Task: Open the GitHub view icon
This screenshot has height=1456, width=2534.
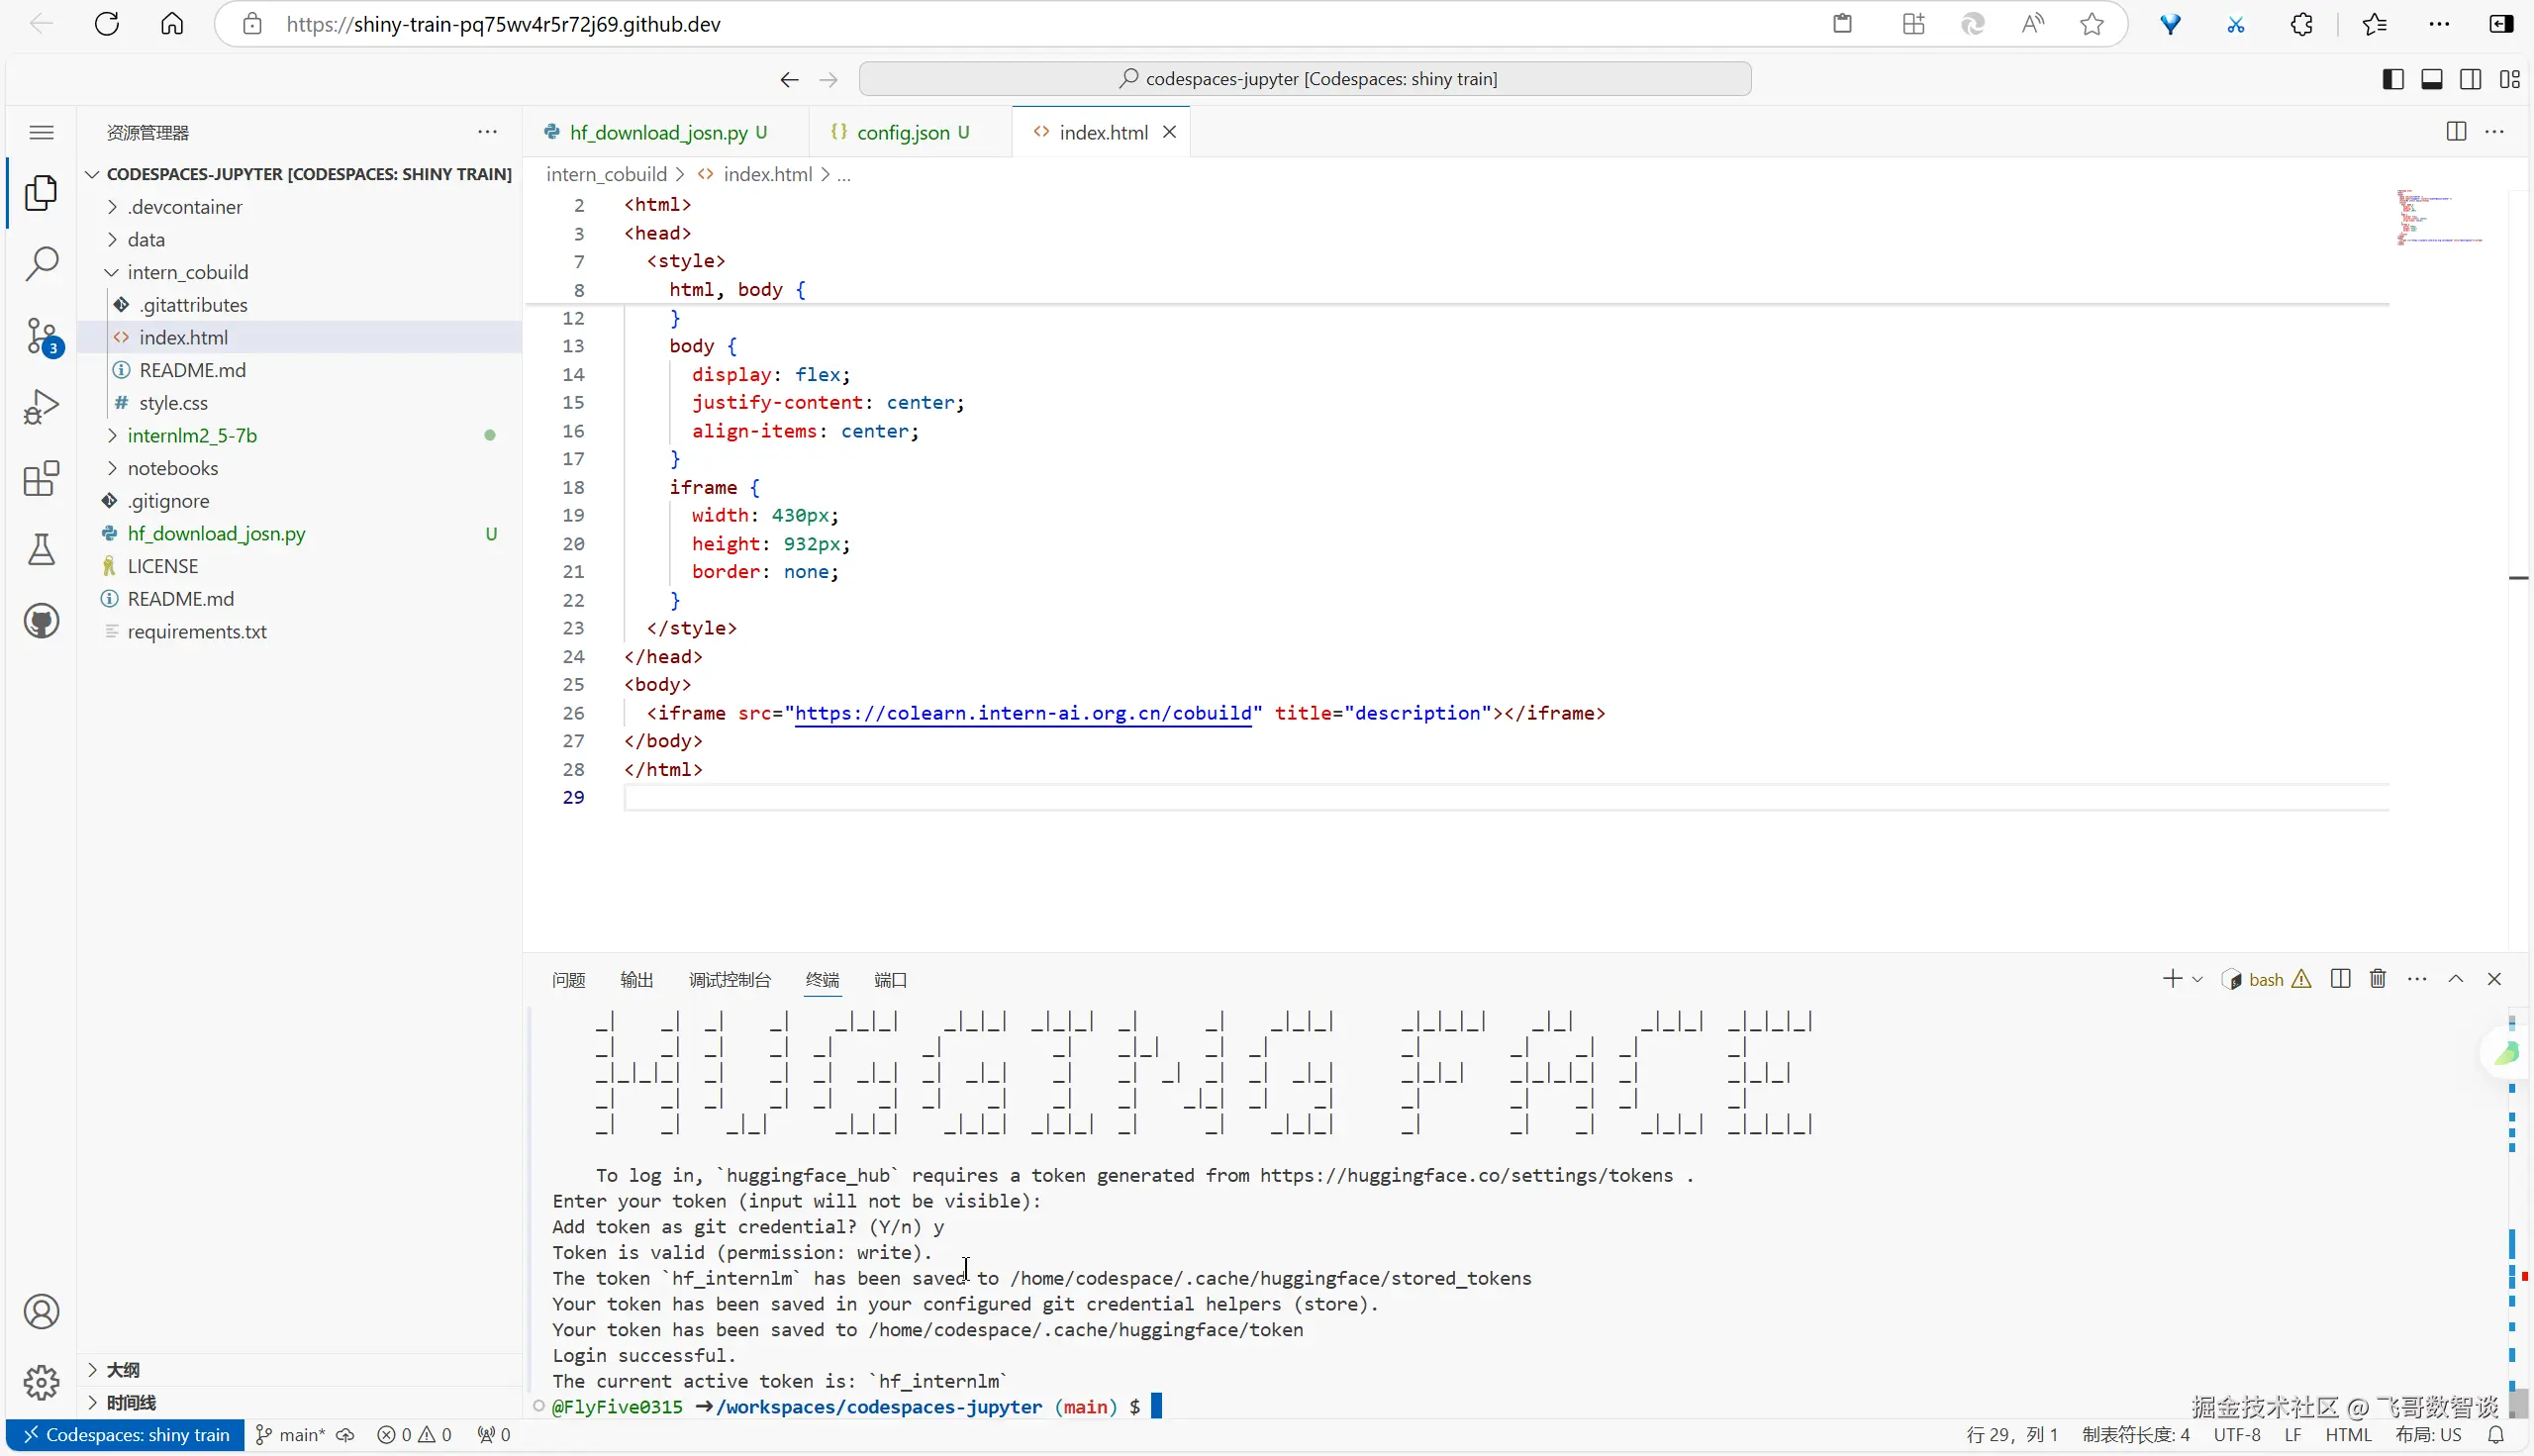Action: coord(41,621)
